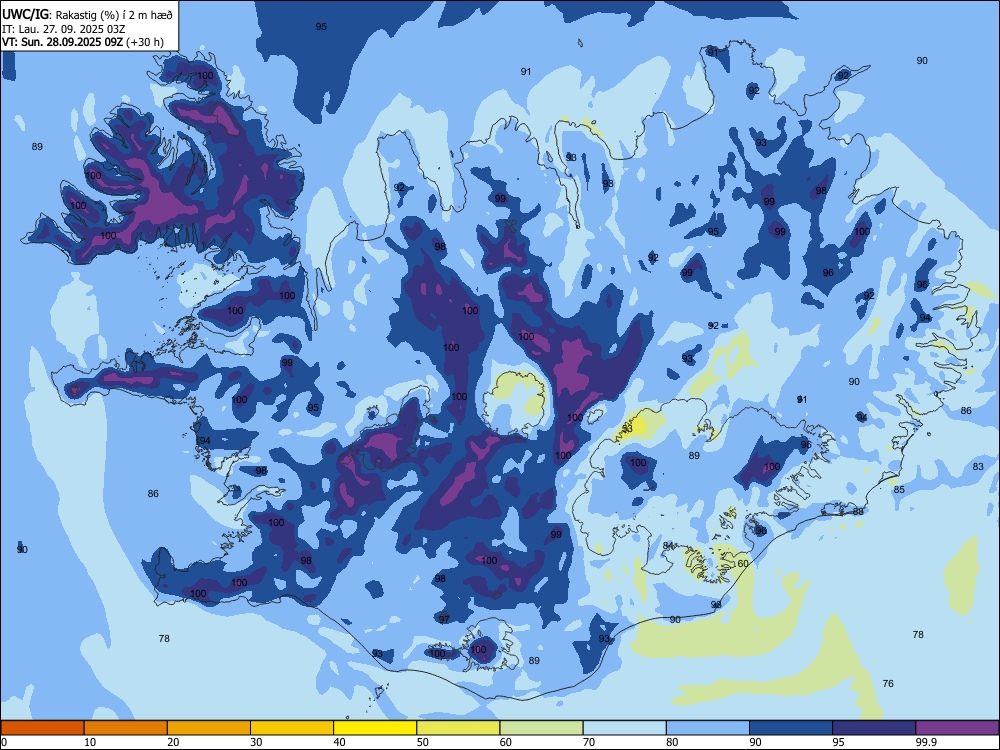Click the legend tick label '70'
Screen dimensions: 1000x750
[x=589, y=742]
